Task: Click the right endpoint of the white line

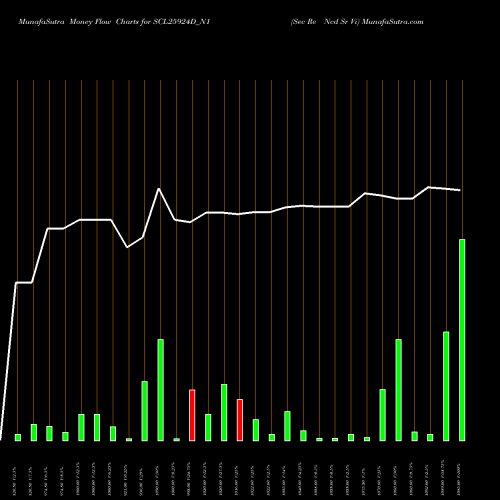Action: [x=460, y=190]
